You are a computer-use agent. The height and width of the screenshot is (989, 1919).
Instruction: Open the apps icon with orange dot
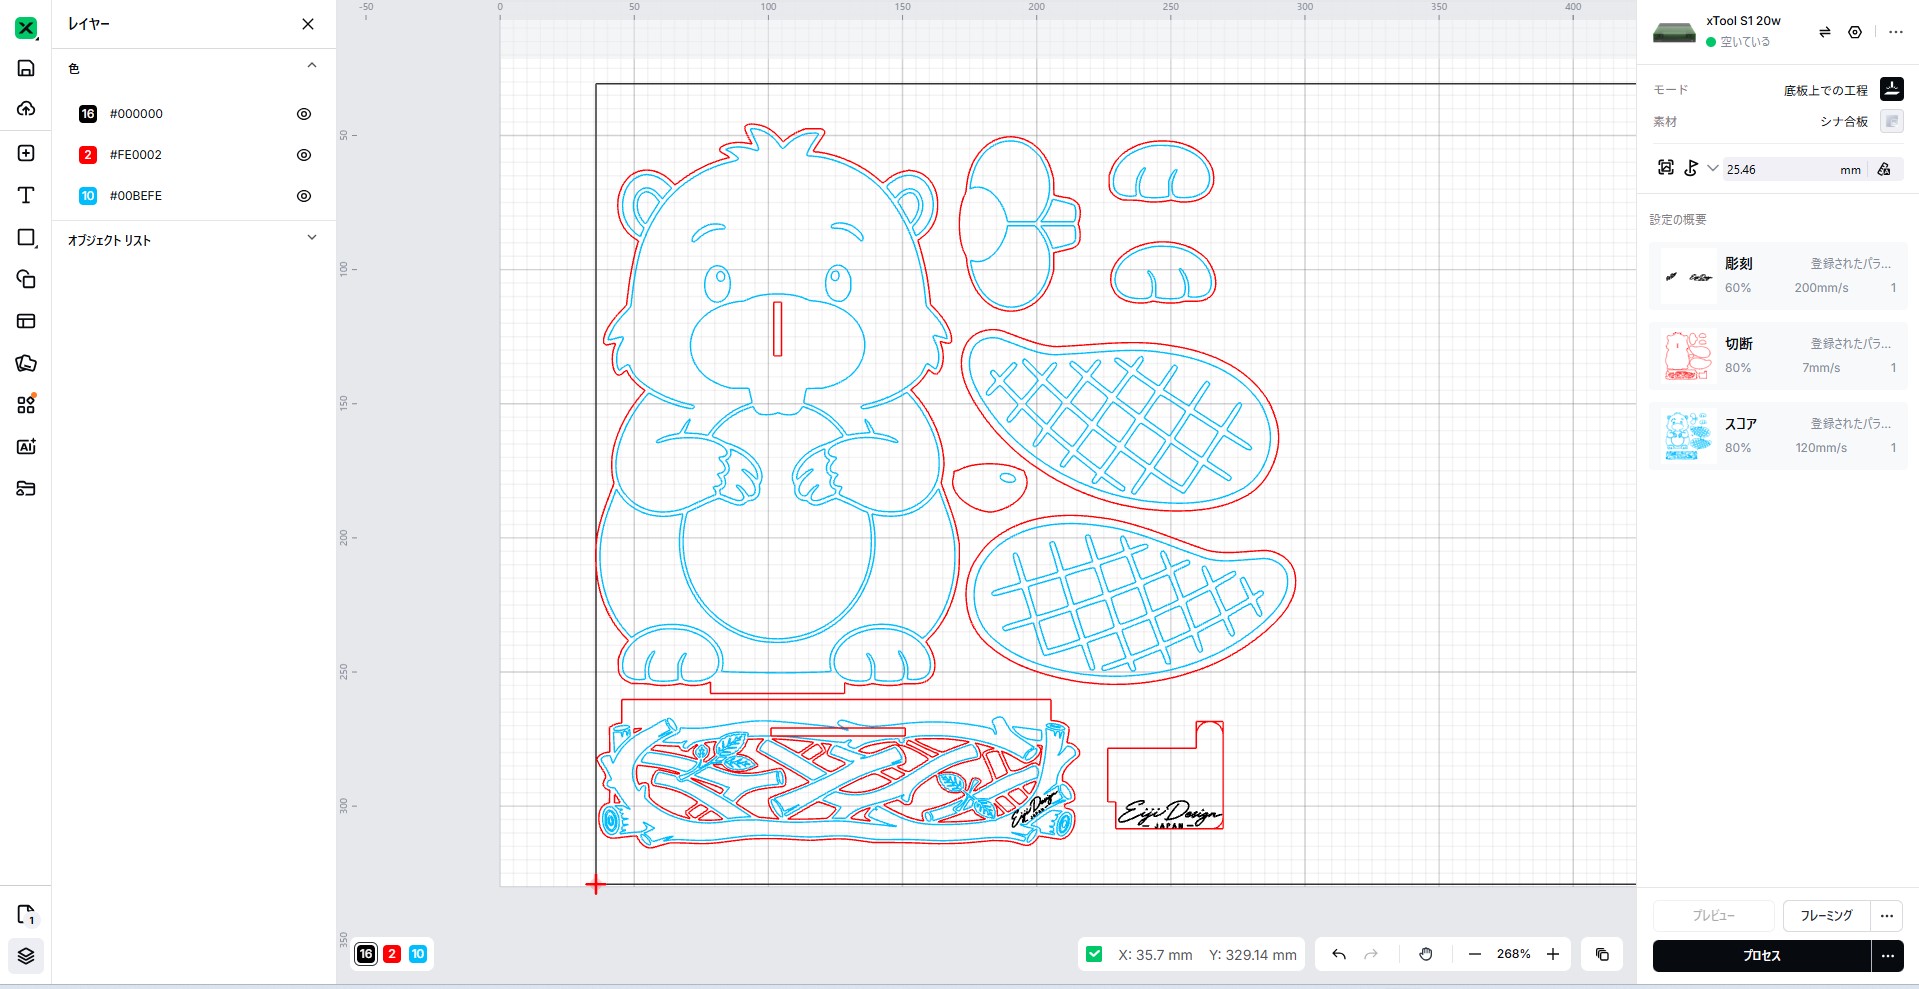[26, 404]
